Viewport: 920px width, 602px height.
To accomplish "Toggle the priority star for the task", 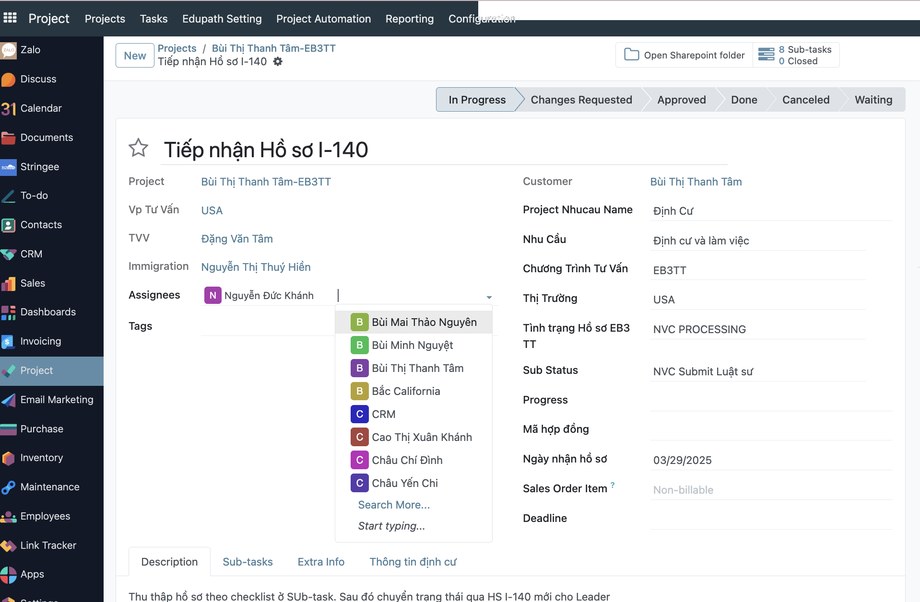I will click(x=138, y=148).
